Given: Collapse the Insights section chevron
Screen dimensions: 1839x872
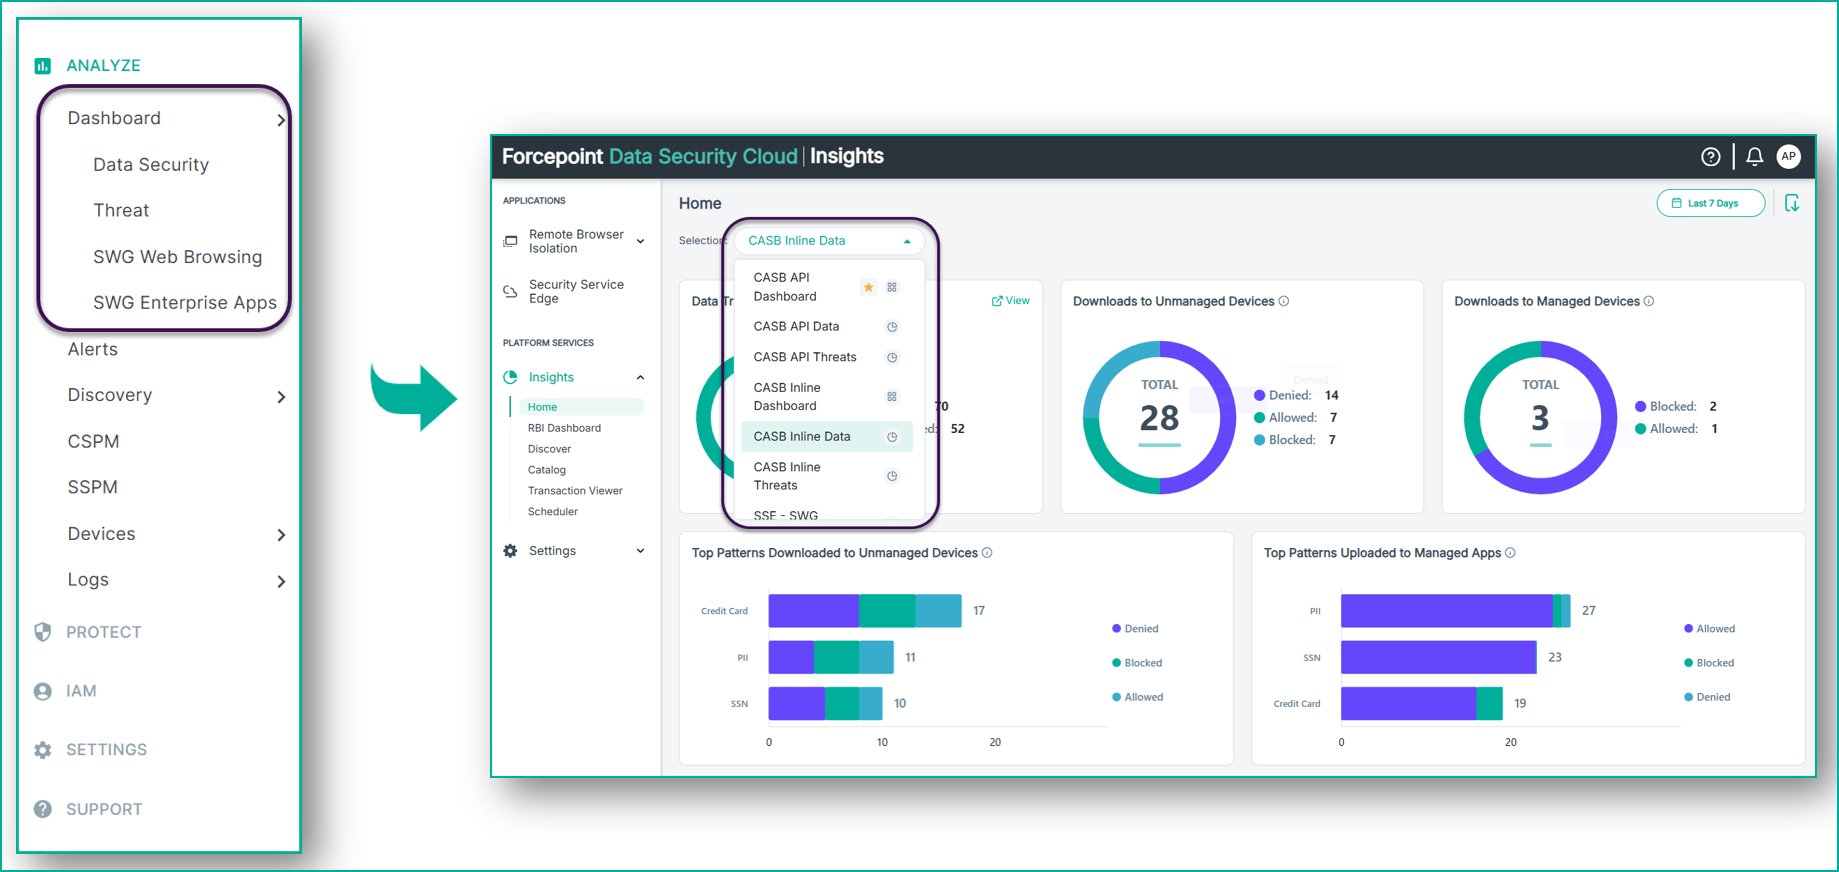Looking at the screenshot, I should [x=640, y=377].
